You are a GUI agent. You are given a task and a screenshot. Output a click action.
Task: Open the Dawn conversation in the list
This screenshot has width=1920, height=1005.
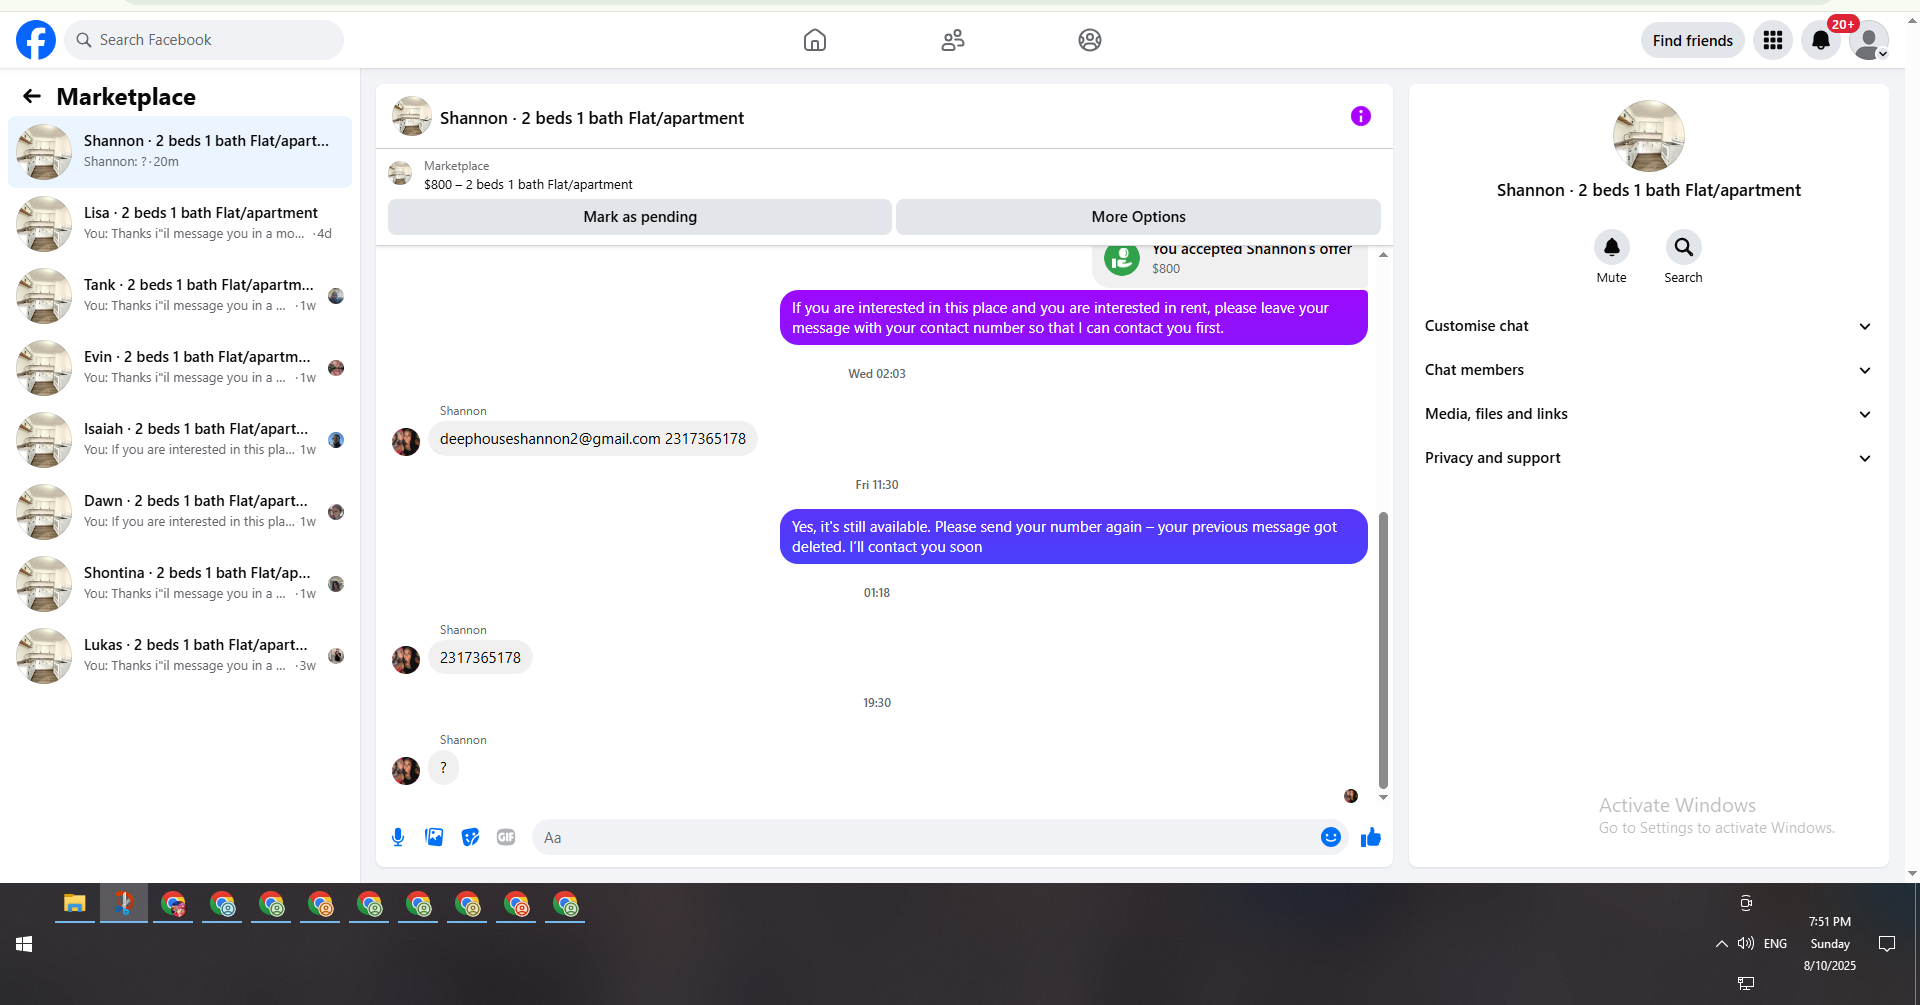[x=180, y=512]
